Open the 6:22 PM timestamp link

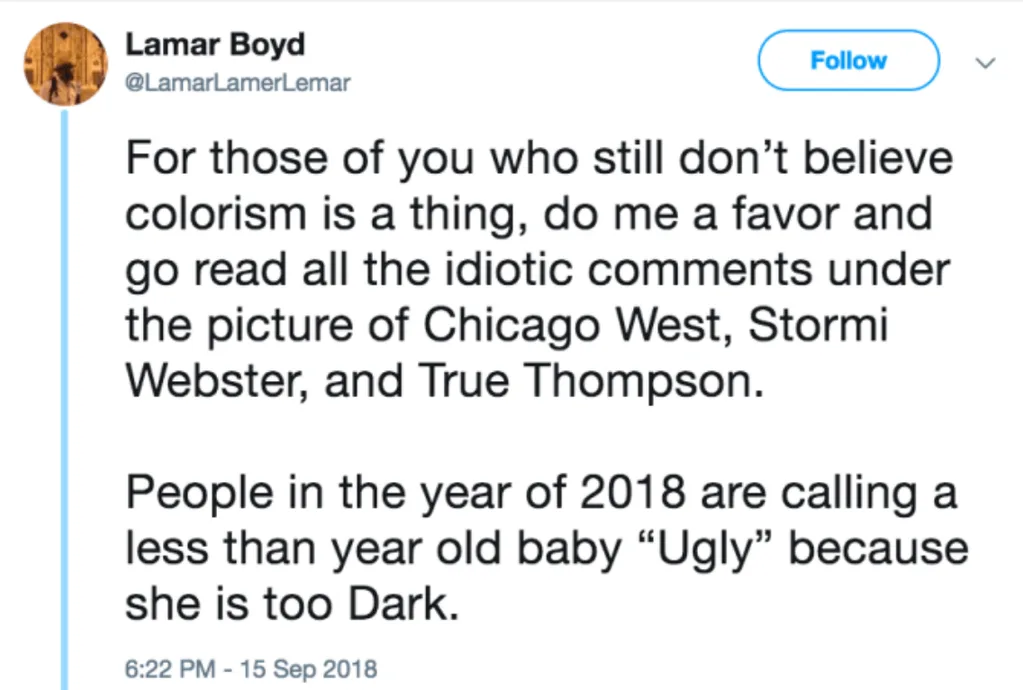click(x=170, y=669)
